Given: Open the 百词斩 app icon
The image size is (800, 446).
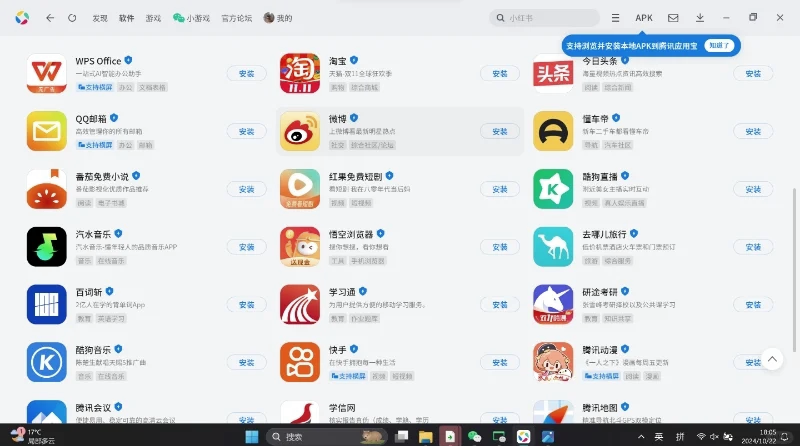Looking at the screenshot, I should point(46,305).
